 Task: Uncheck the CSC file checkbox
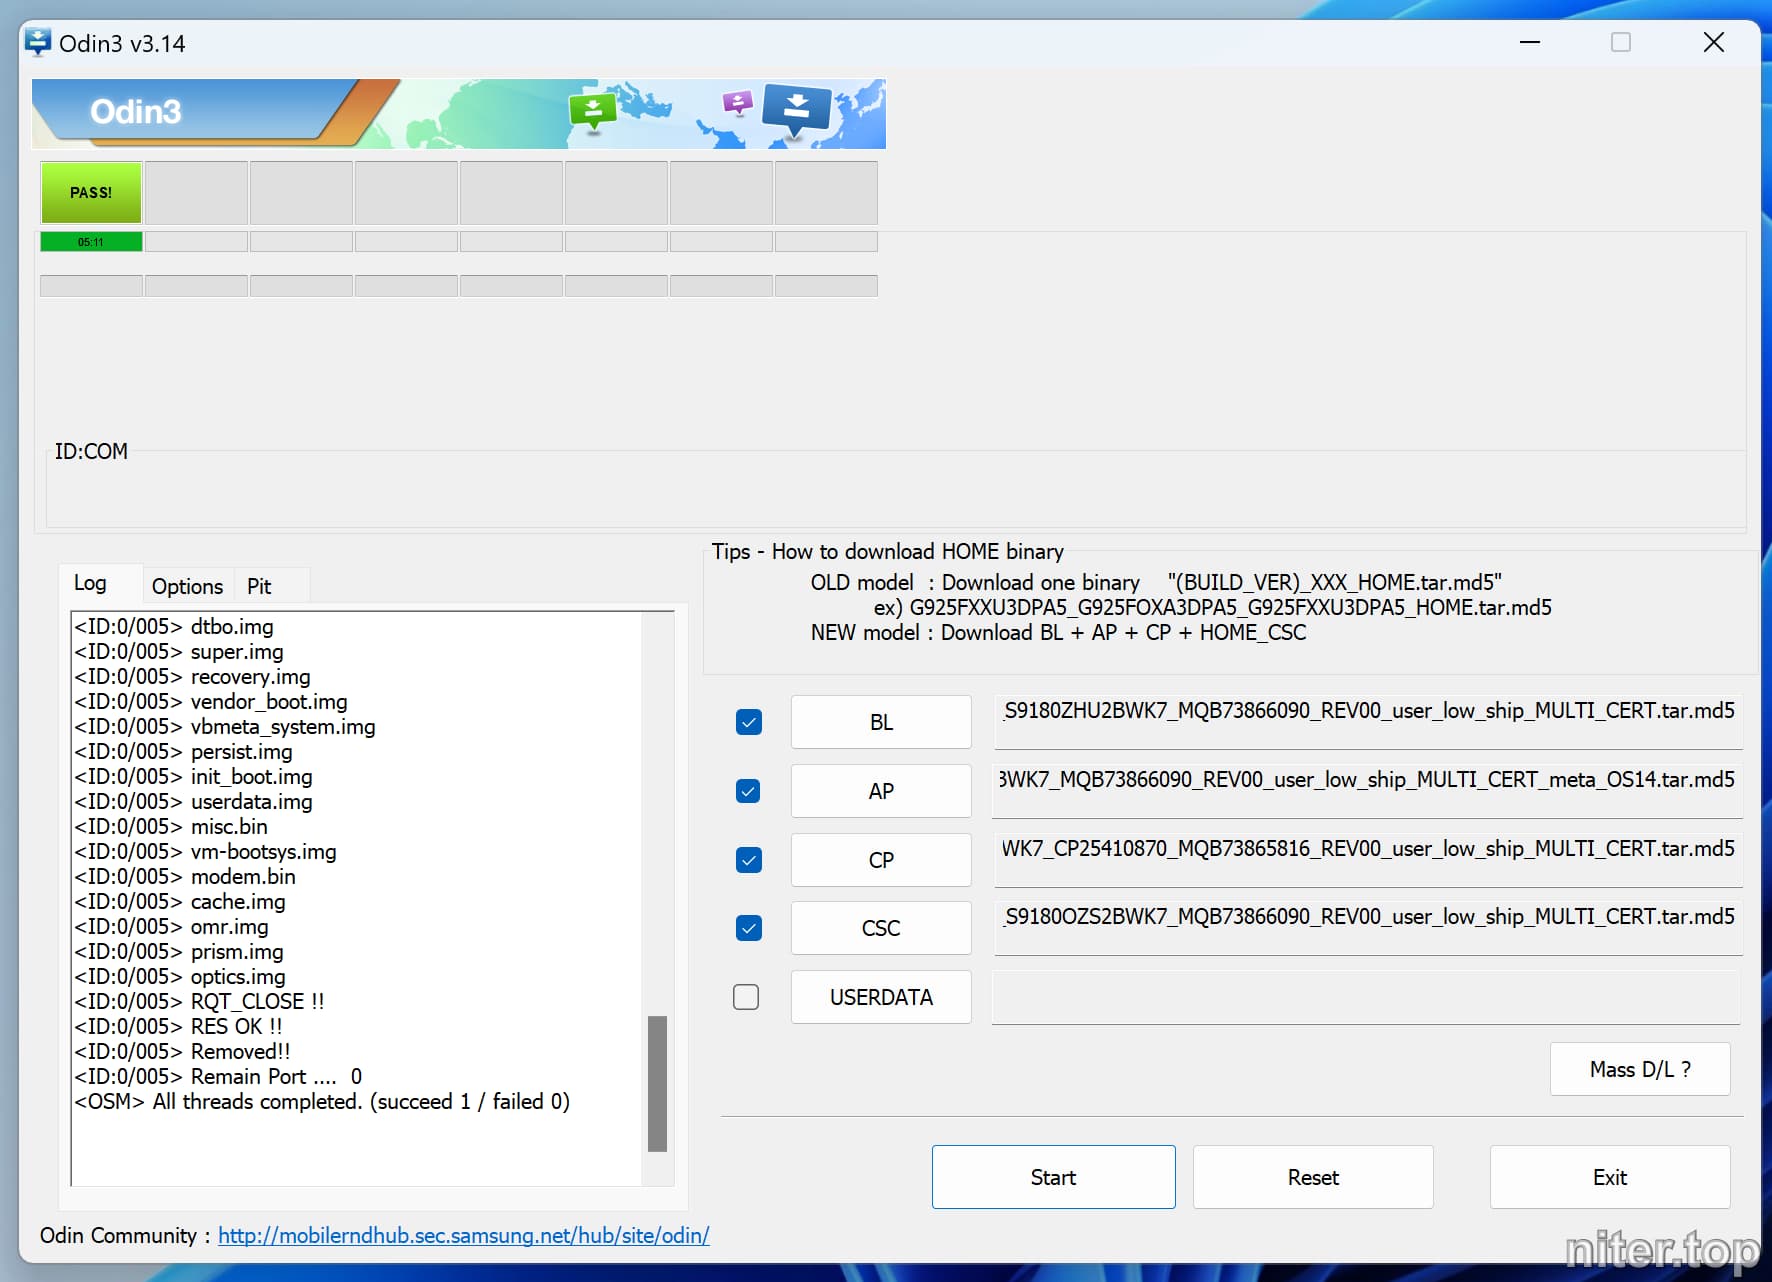coord(748,928)
